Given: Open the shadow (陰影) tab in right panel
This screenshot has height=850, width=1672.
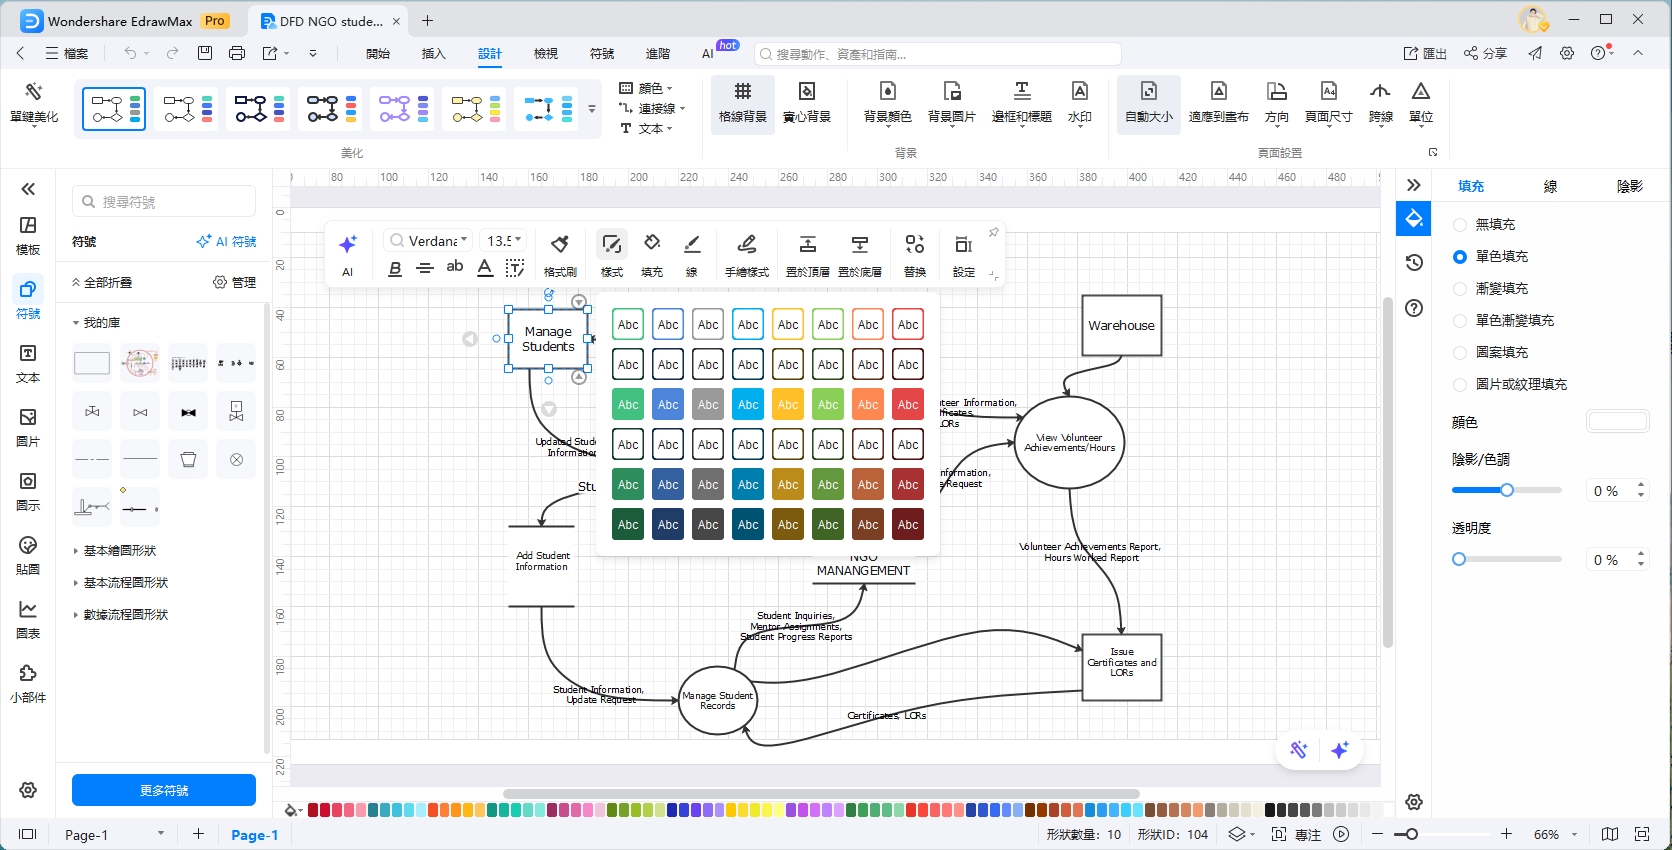Looking at the screenshot, I should click(1629, 186).
